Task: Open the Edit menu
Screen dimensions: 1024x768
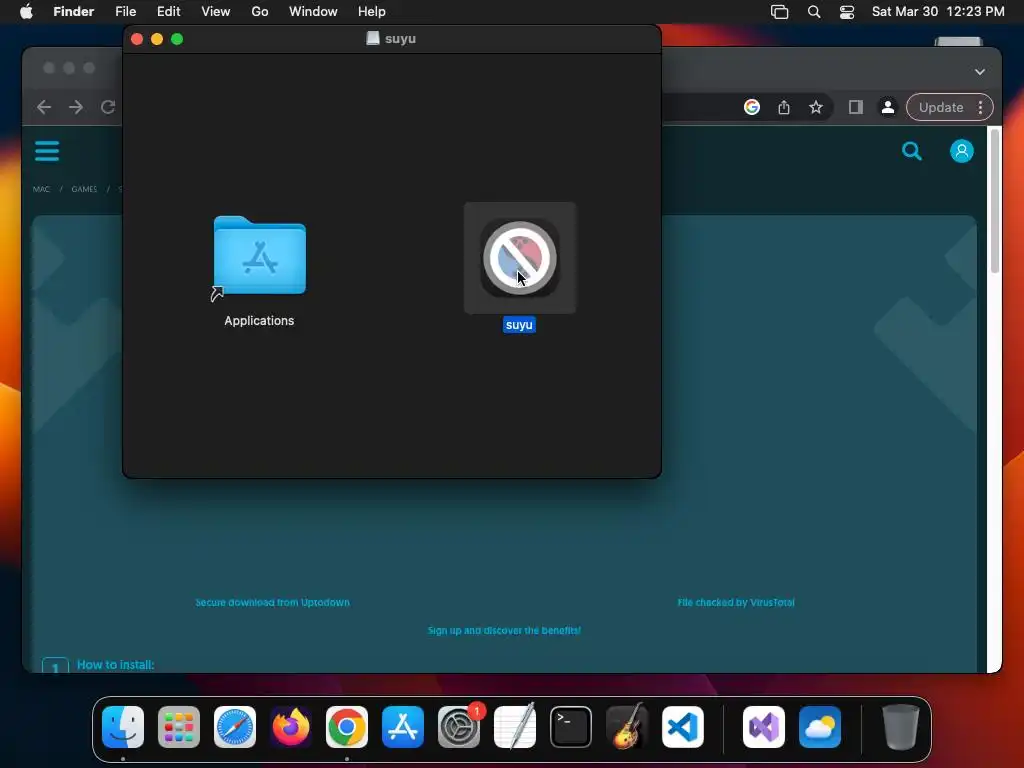Action: [x=168, y=12]
